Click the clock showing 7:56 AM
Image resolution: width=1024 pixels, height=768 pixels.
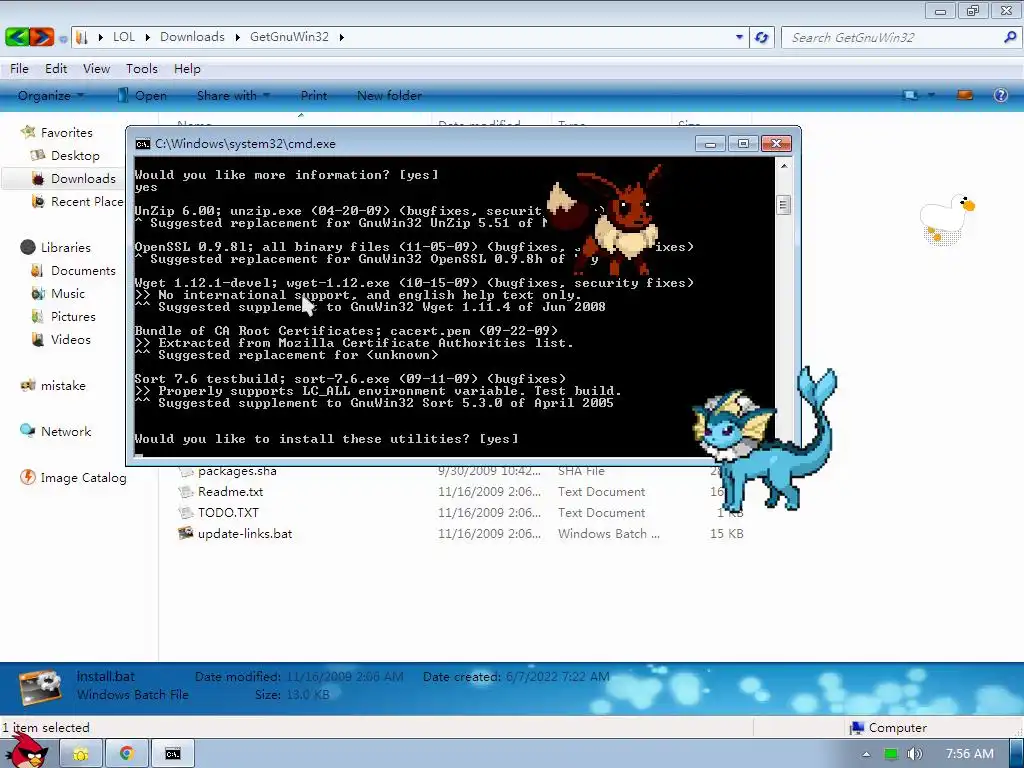(969, 754)
